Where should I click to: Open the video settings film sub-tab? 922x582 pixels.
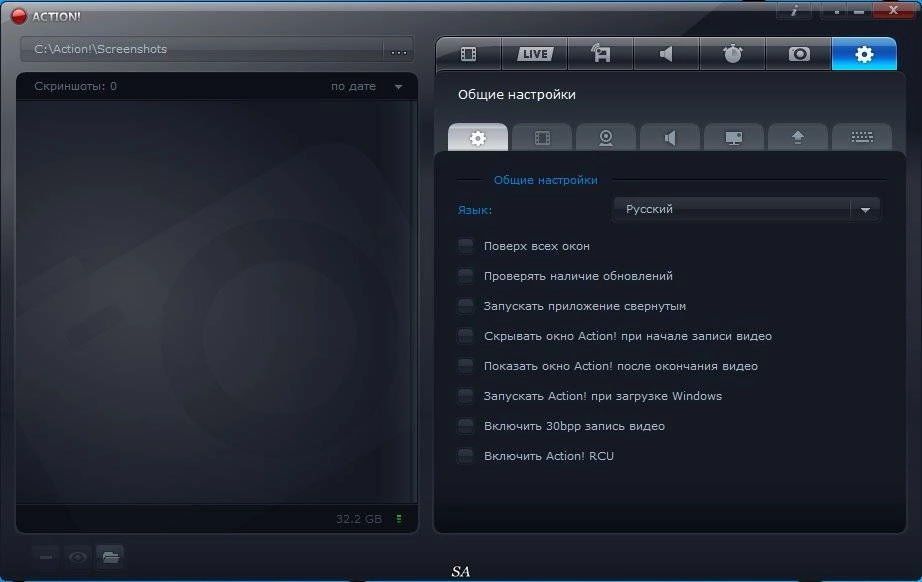542,138
